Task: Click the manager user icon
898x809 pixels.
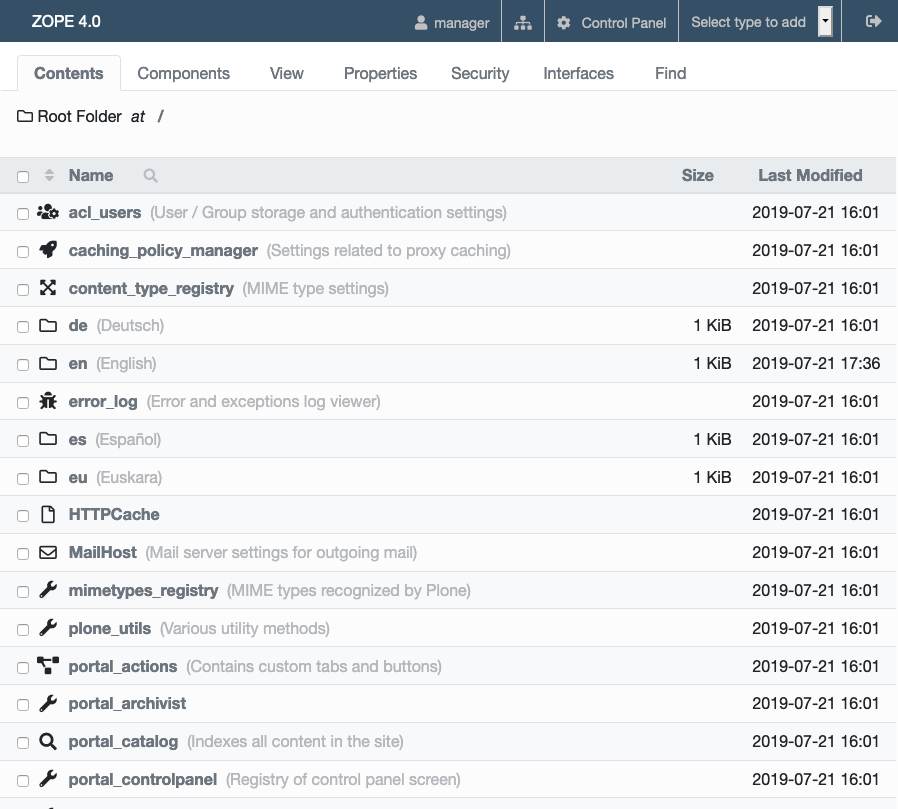Action: (421, 23)
